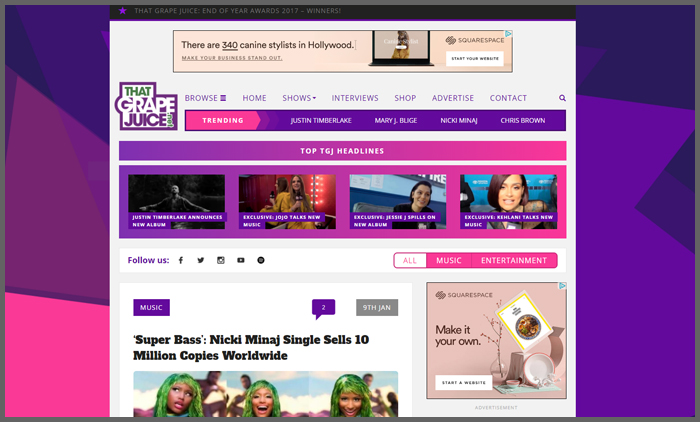Filter posts by Music
The image size is (700, 422).
point(449,260)
